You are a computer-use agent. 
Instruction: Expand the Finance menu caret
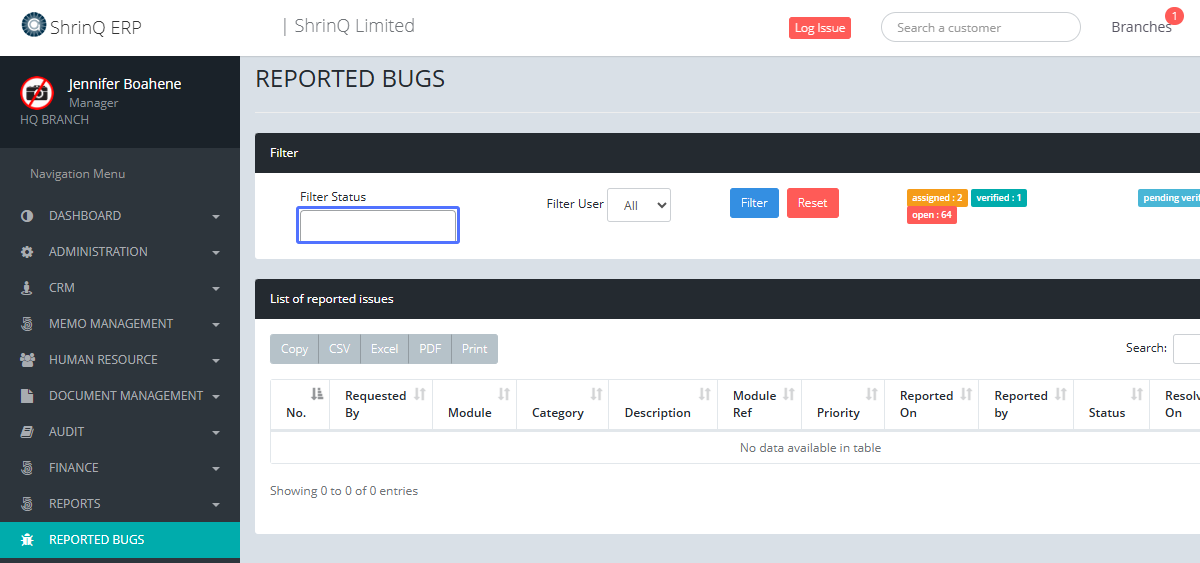[216, 469]
